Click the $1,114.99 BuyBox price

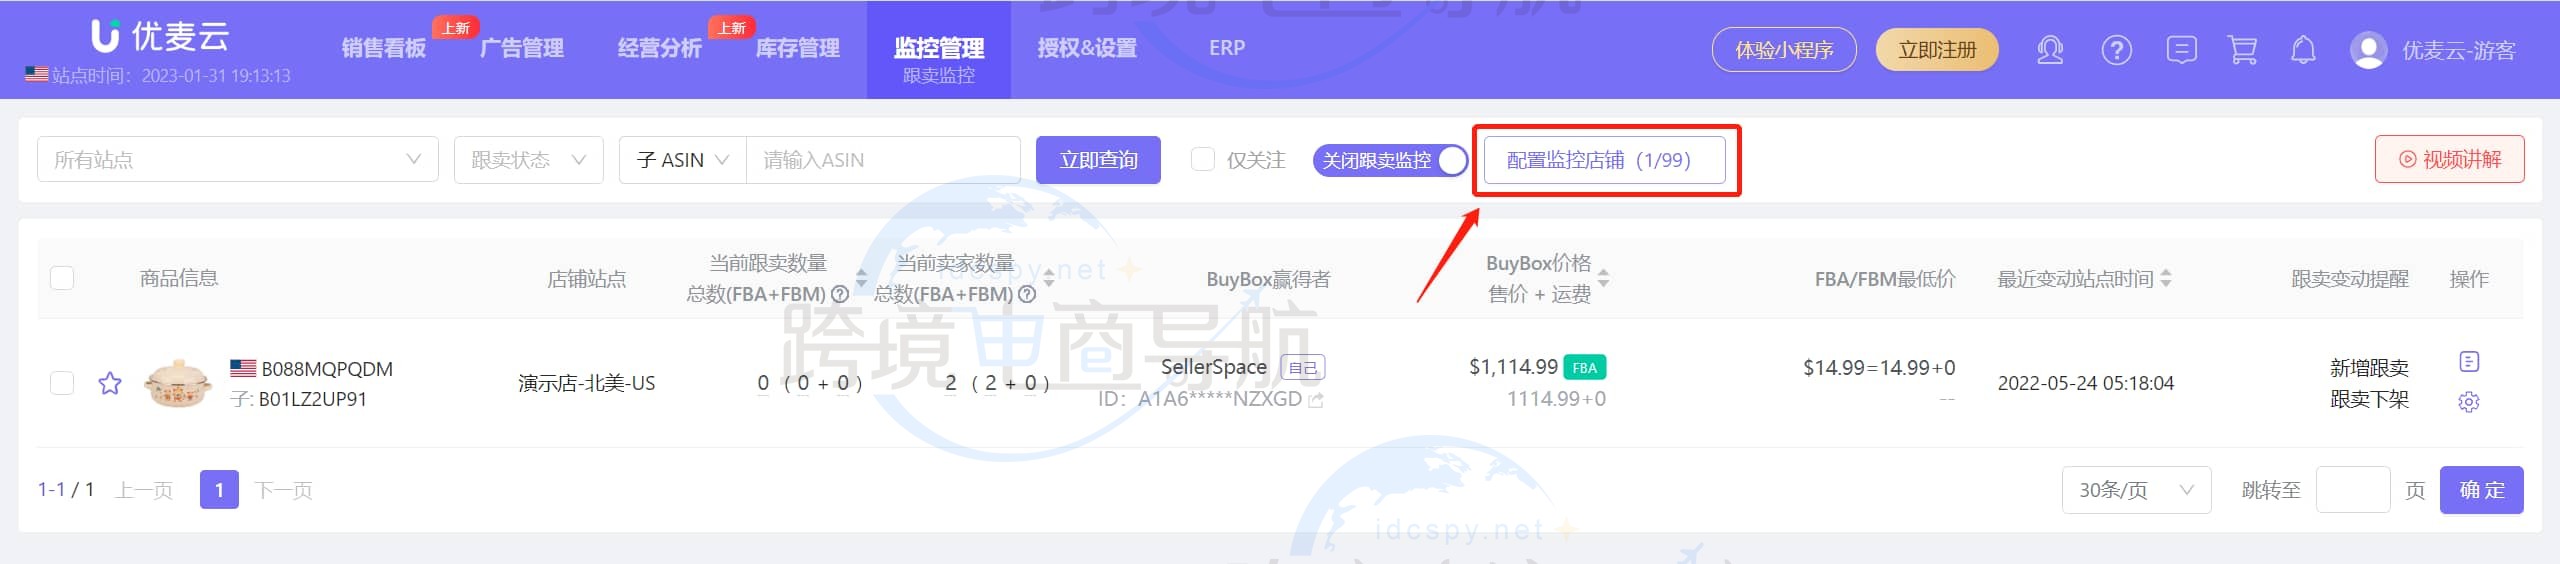point(1513,367)
